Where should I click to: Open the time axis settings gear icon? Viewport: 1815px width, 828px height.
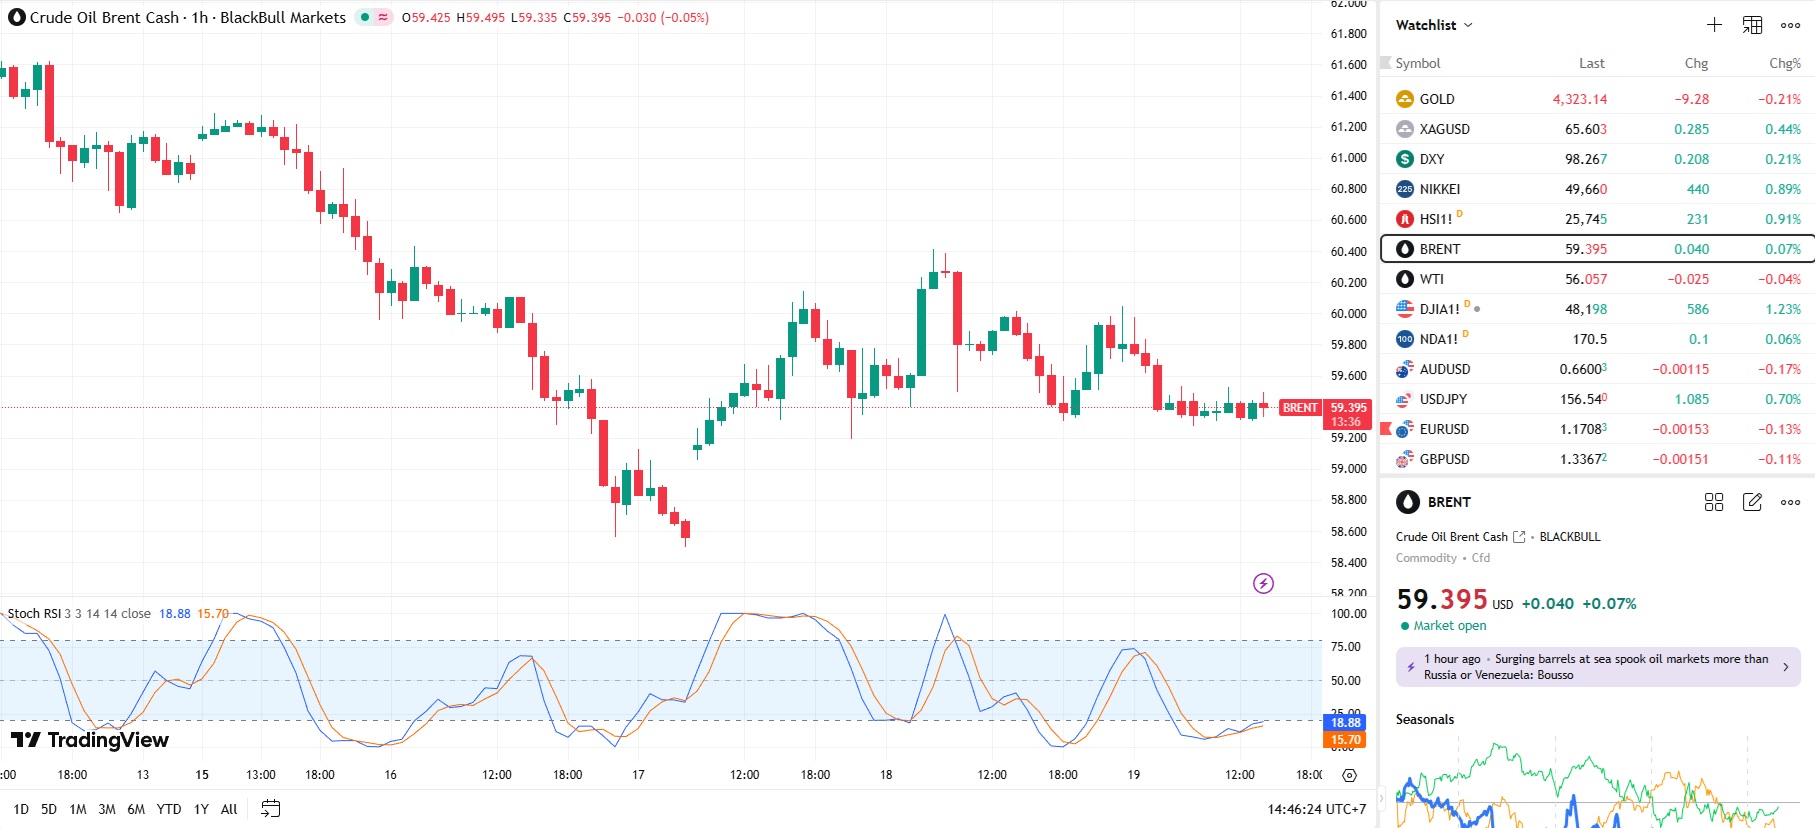[x=1349, y=775]
